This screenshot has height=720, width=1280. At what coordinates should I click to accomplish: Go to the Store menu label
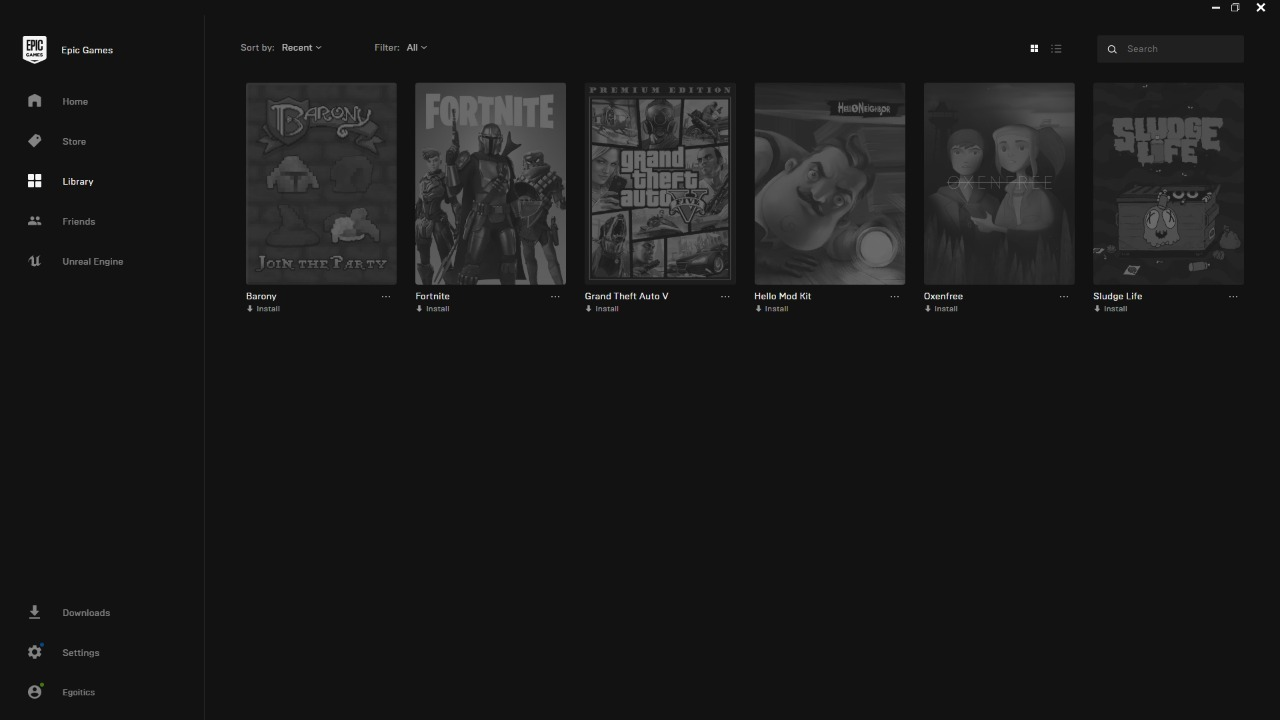pos(74,141)
